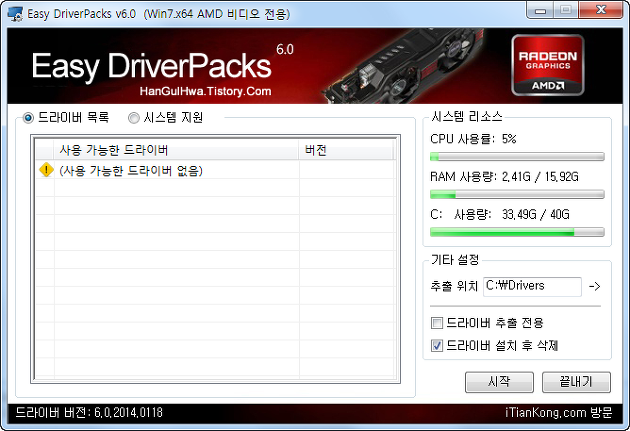This screenshot has width=630, height=431.
Task: Open the iTianKong.com 방문 link
Action: 558,413
